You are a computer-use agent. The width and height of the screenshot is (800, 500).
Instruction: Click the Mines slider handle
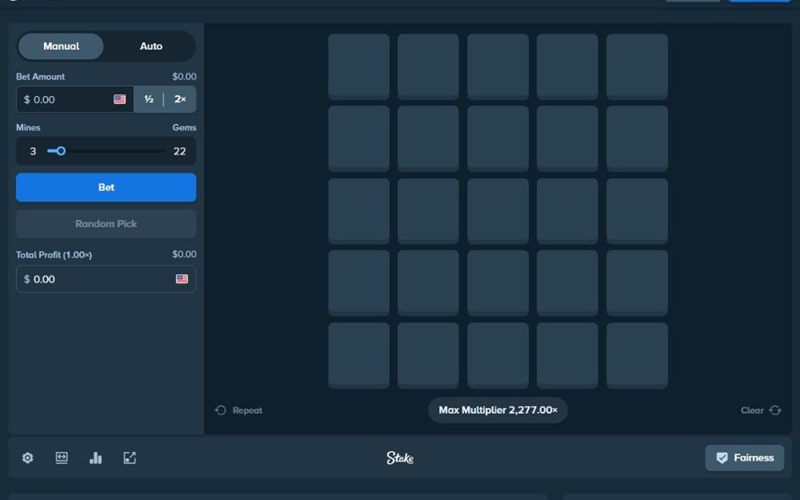[61, 151]
